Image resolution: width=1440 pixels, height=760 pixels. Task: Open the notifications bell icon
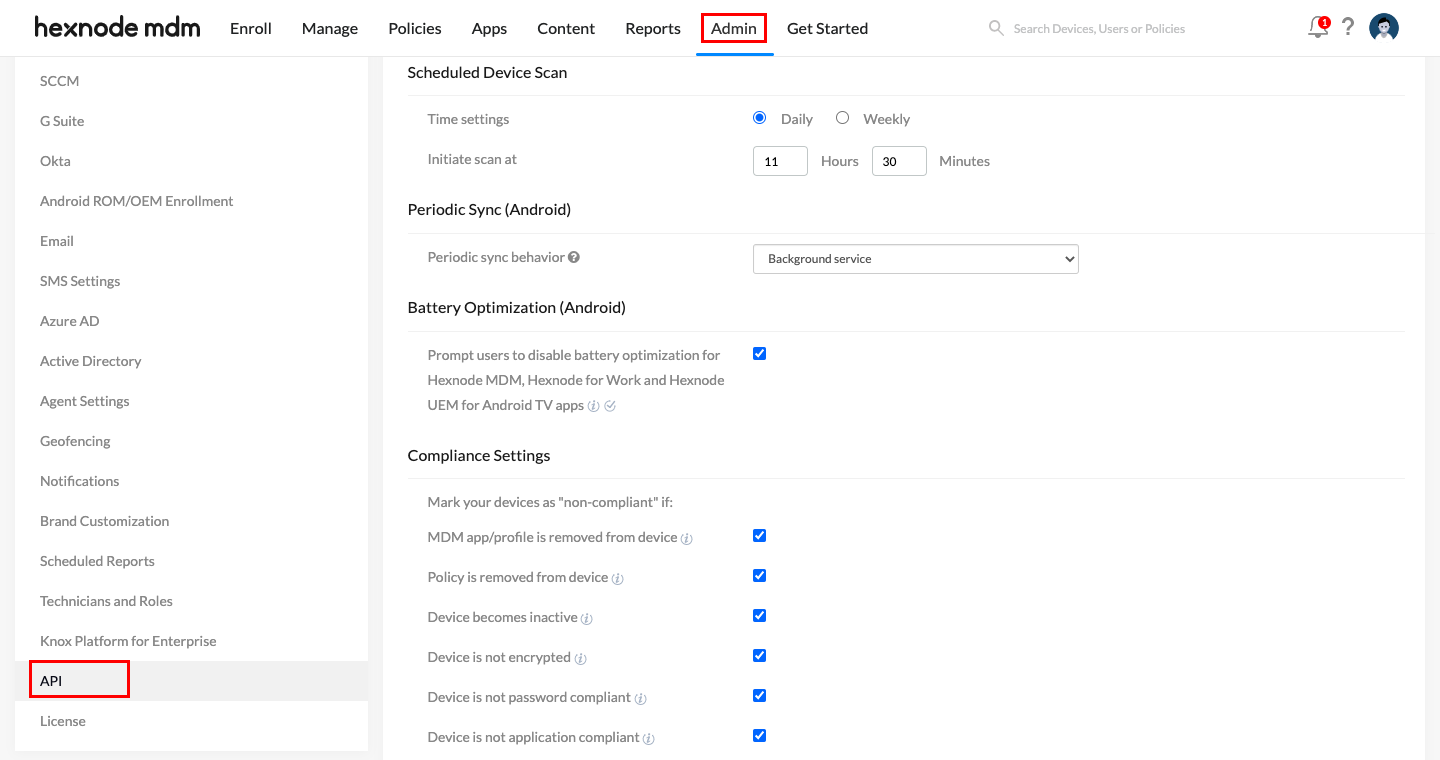point(1318,28)
